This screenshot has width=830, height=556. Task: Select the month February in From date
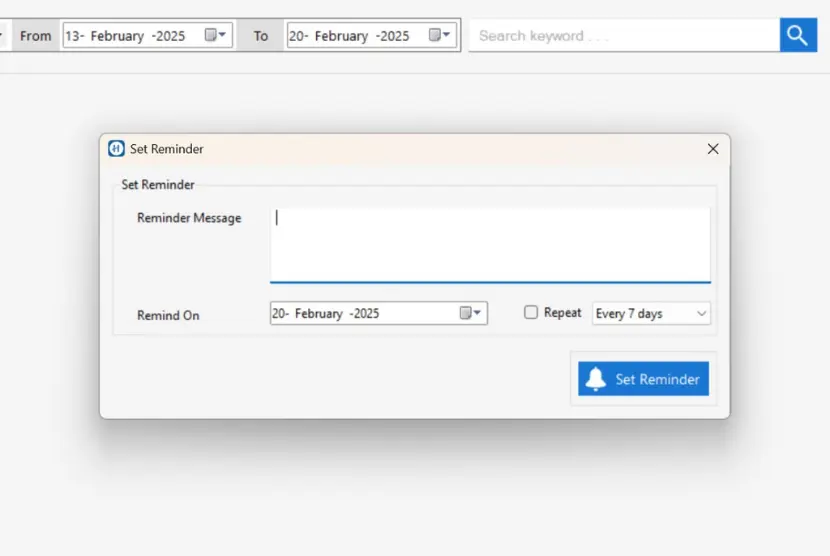pos(117,36)
